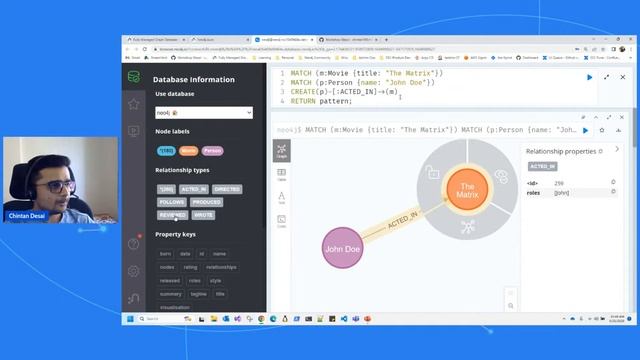Click the all-relationships count chip

167,189
